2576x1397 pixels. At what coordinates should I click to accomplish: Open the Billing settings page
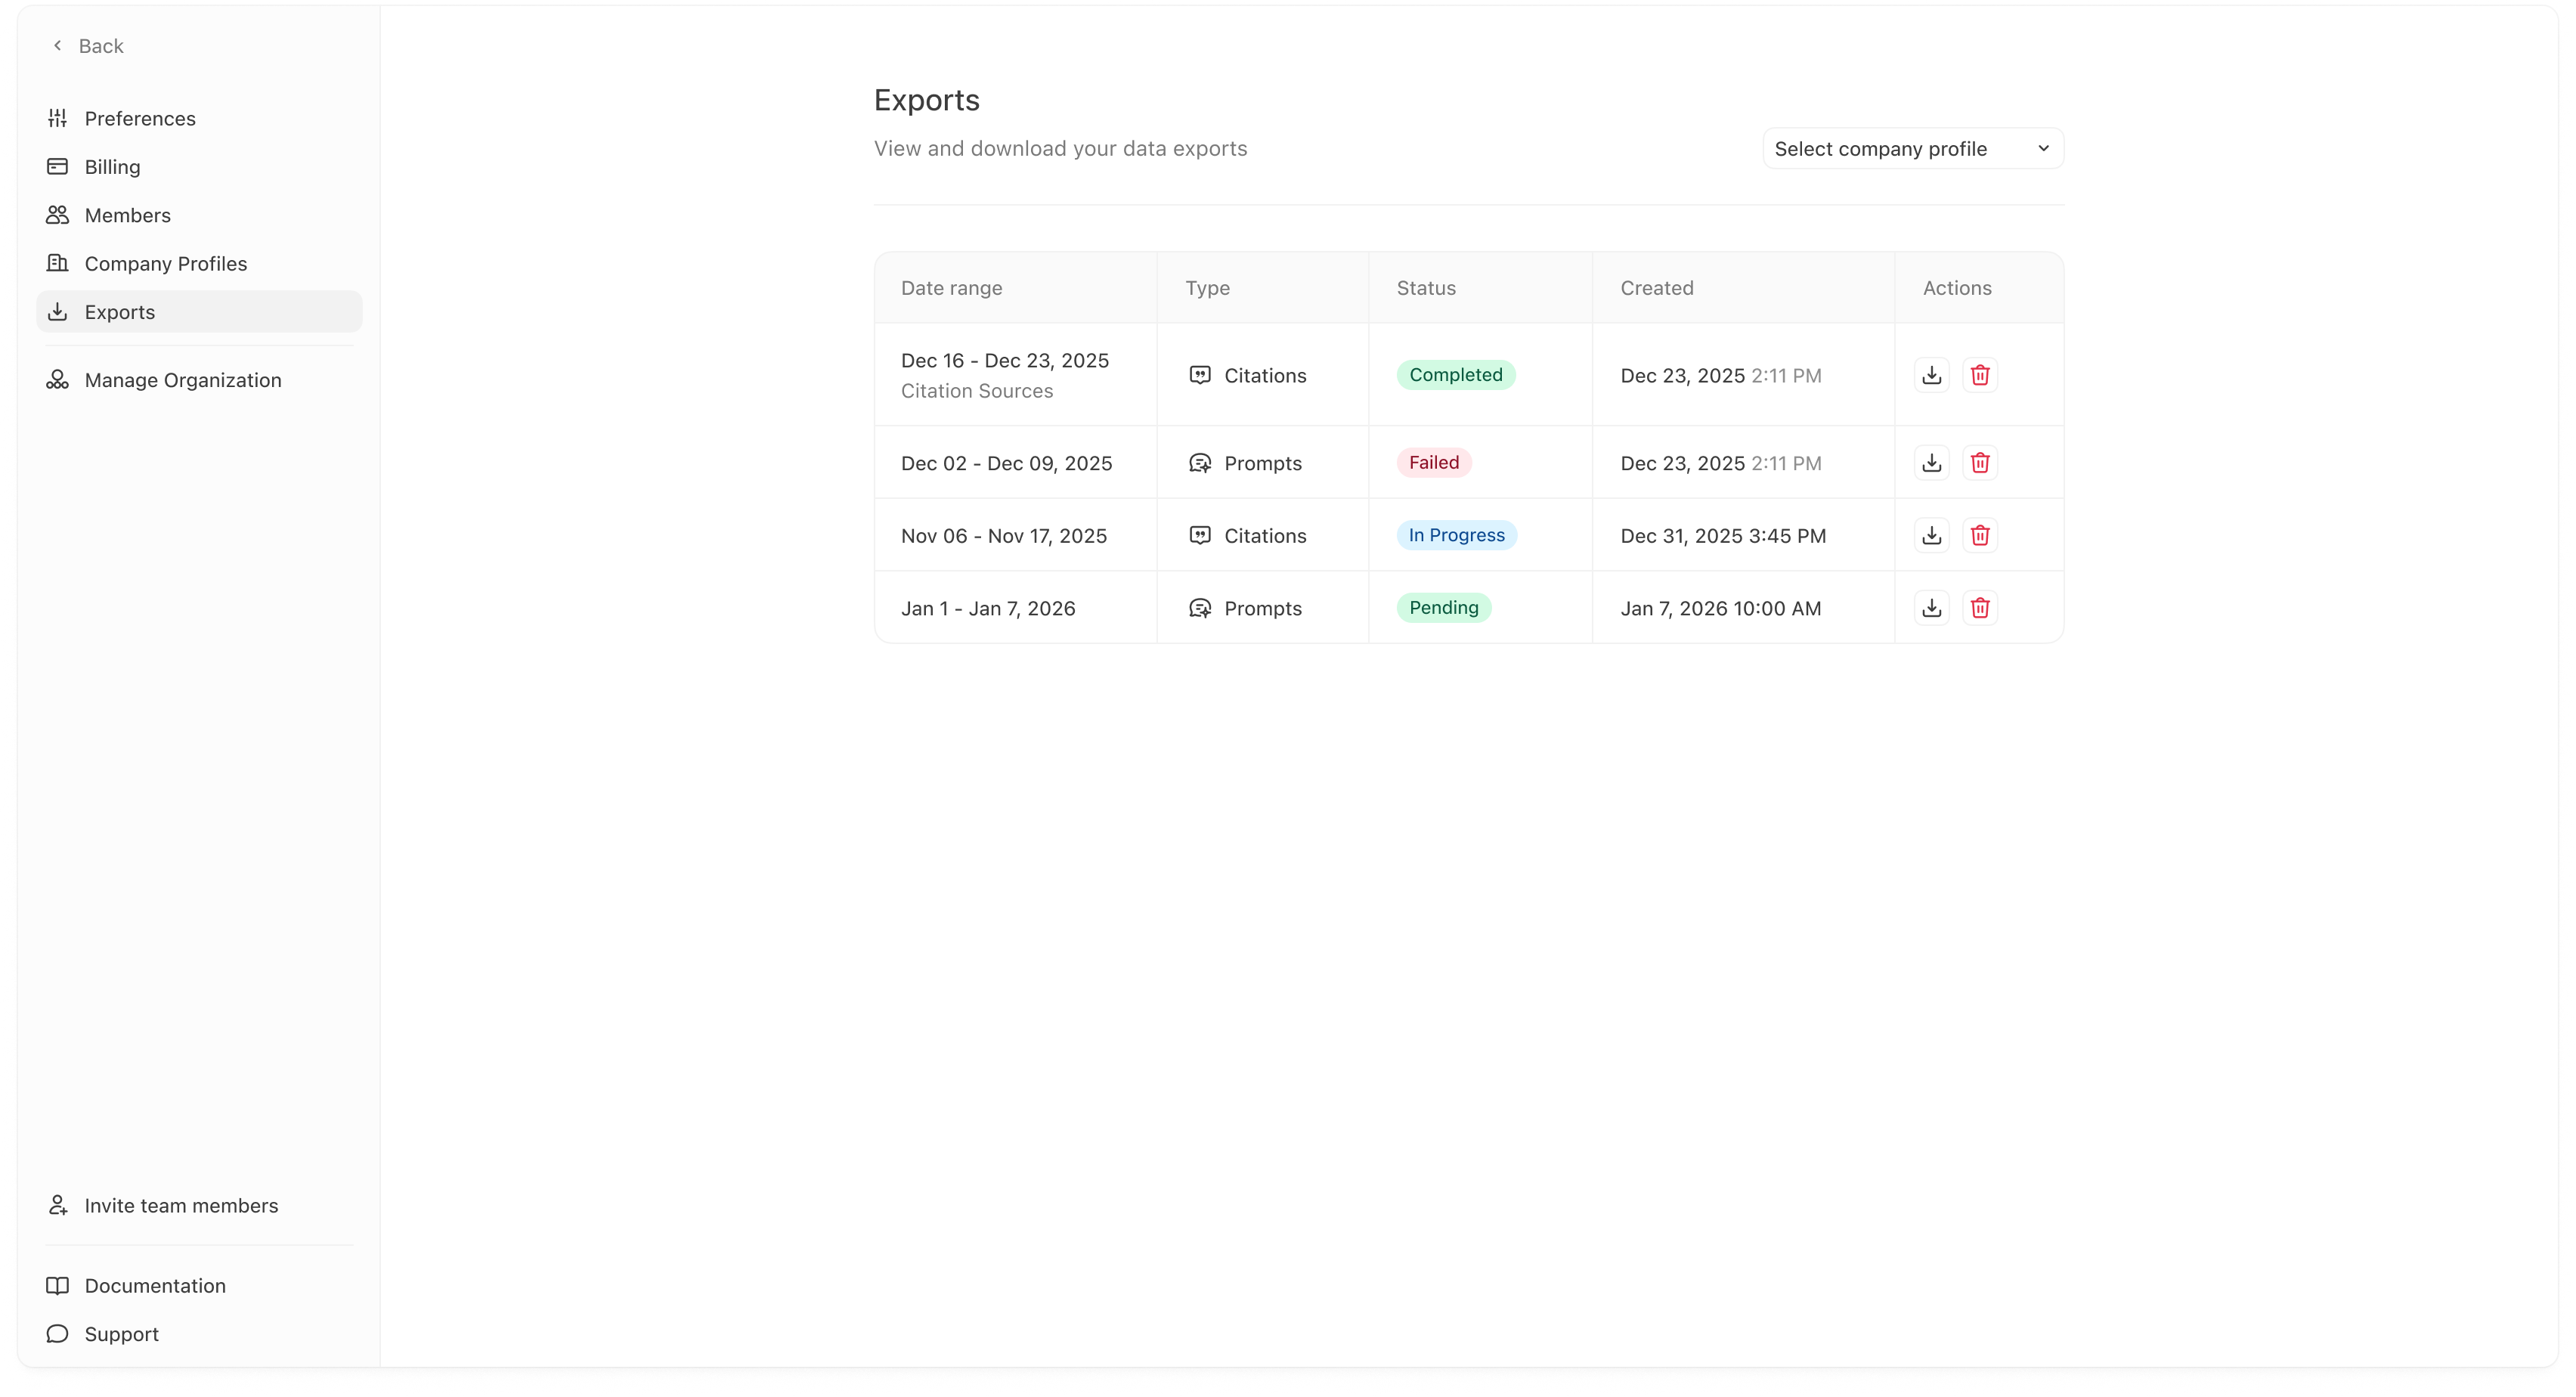point(112,167)
